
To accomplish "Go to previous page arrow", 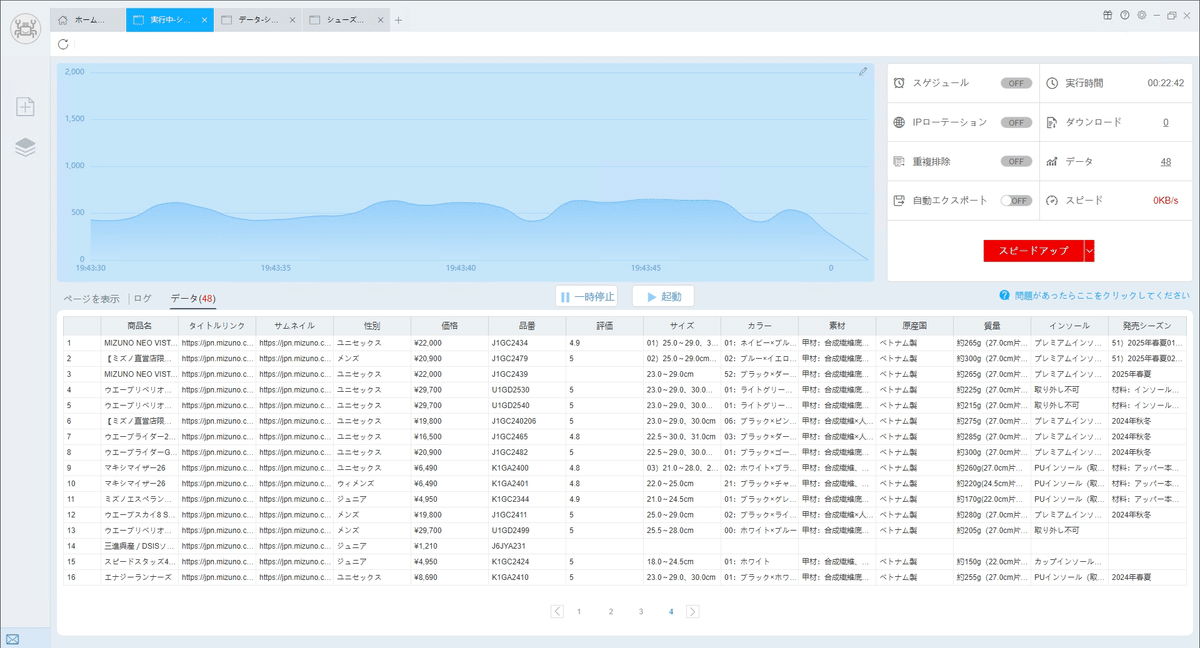I will point(557,611).
